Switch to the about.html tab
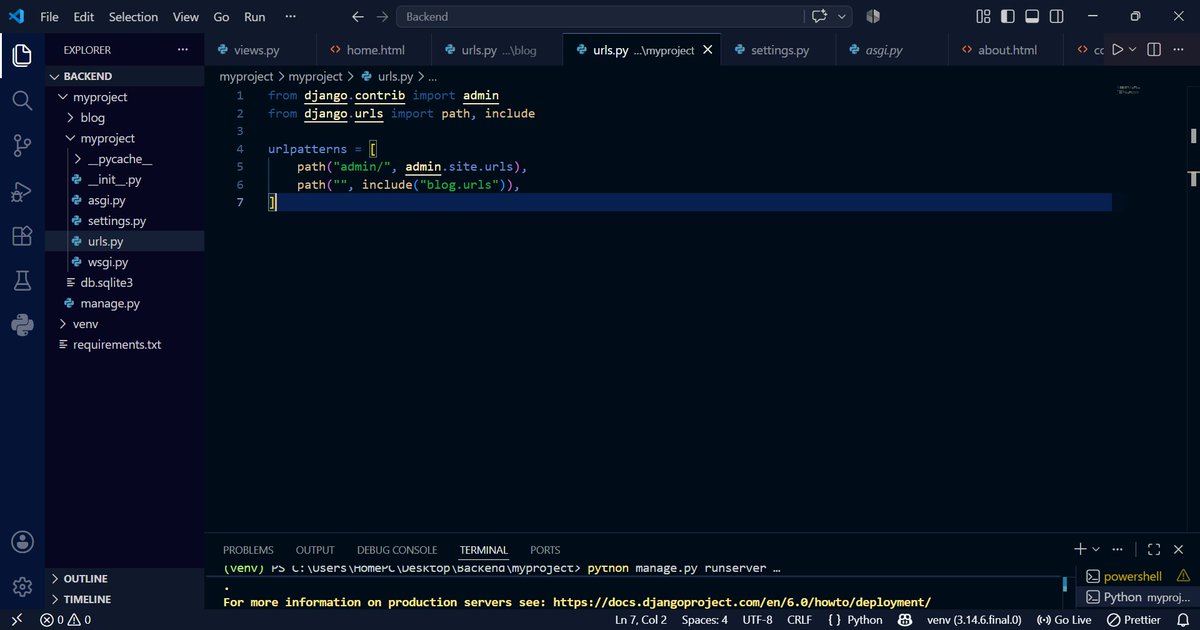 point(1006,50)
